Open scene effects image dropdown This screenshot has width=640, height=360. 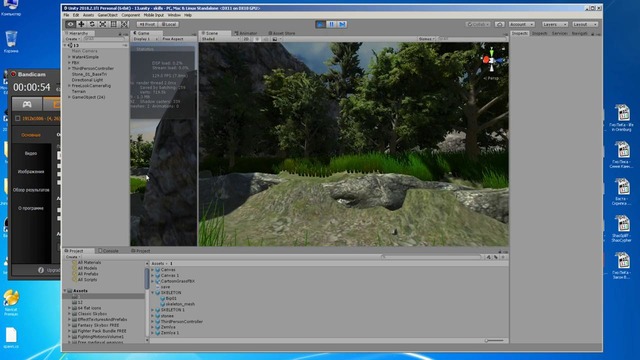tap(277, 39)
